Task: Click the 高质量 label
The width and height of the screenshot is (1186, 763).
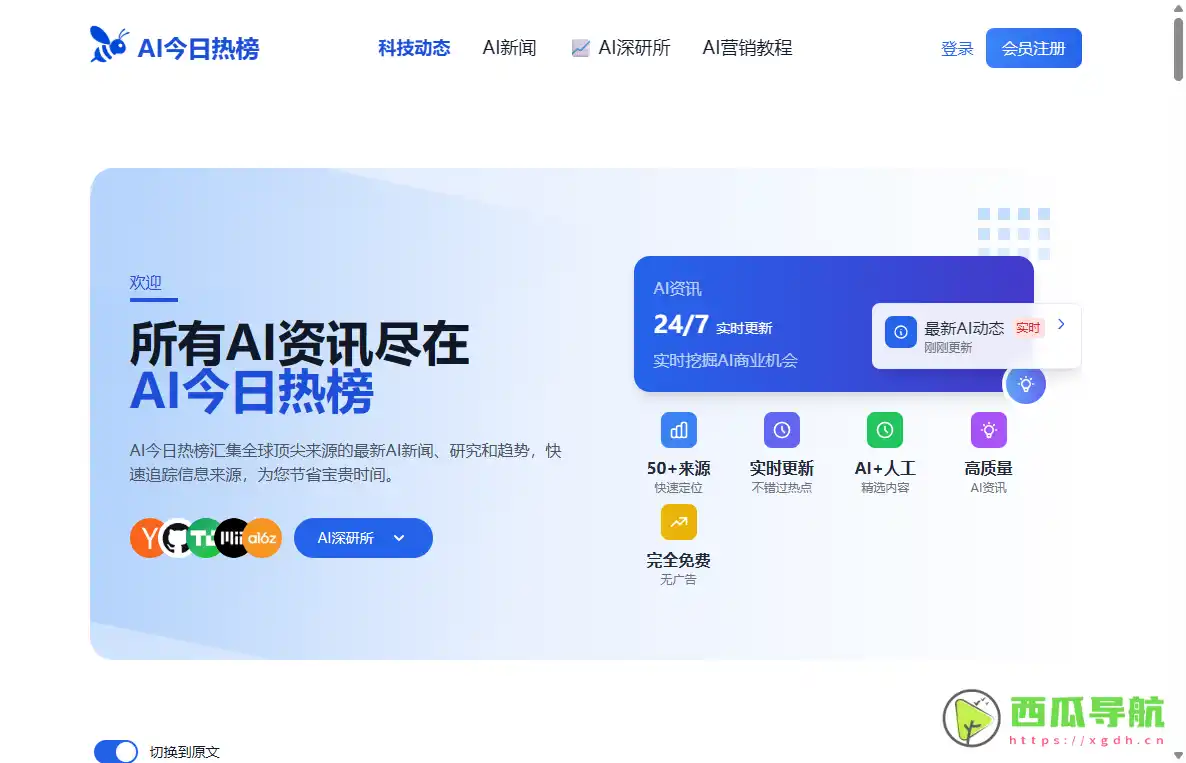Action: coord(989,468)
